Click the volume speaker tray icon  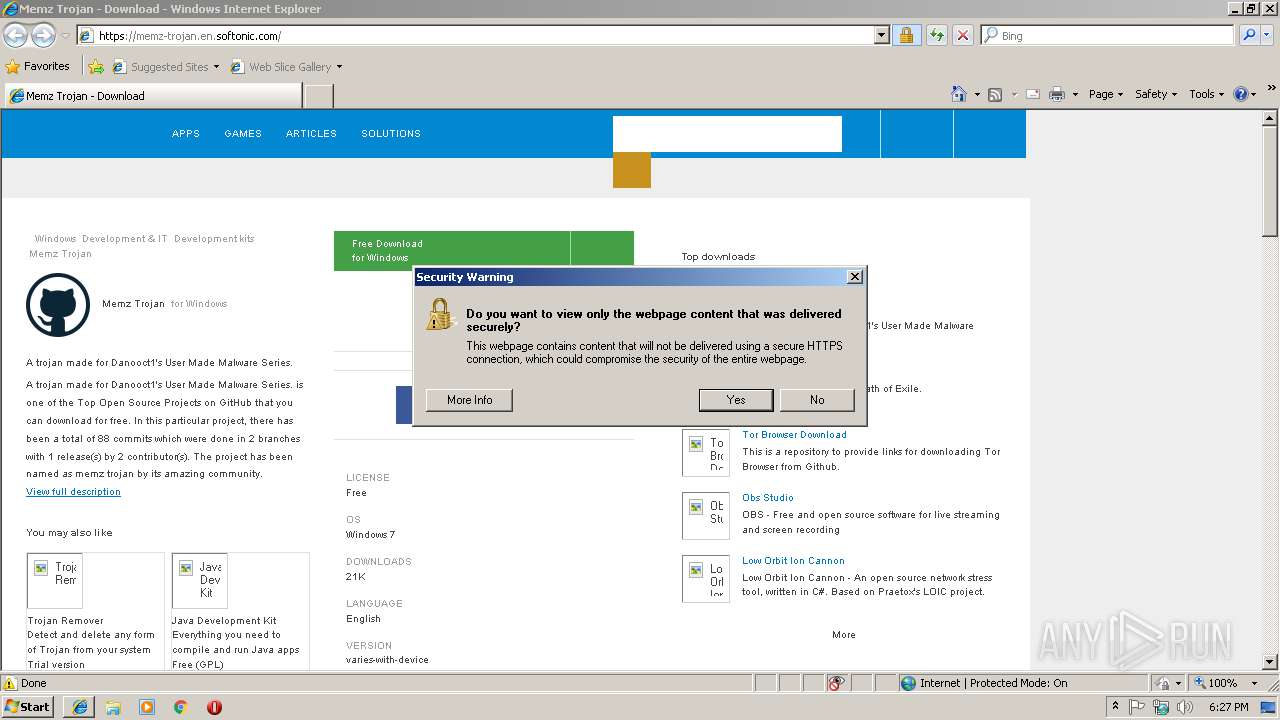tap(1185, 707)
